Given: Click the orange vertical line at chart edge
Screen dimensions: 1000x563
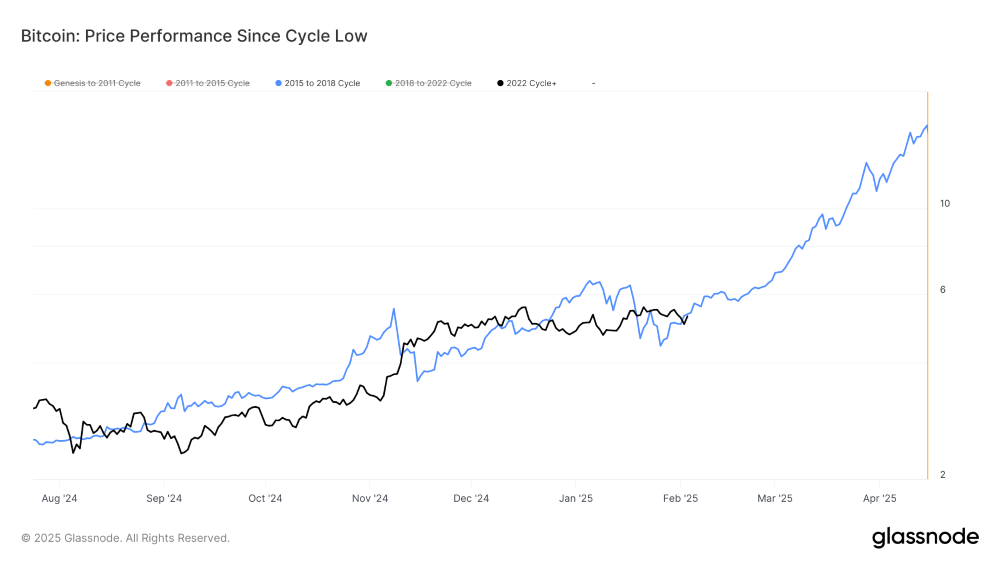Looking at the screenshot, I should tap(929, 300).
